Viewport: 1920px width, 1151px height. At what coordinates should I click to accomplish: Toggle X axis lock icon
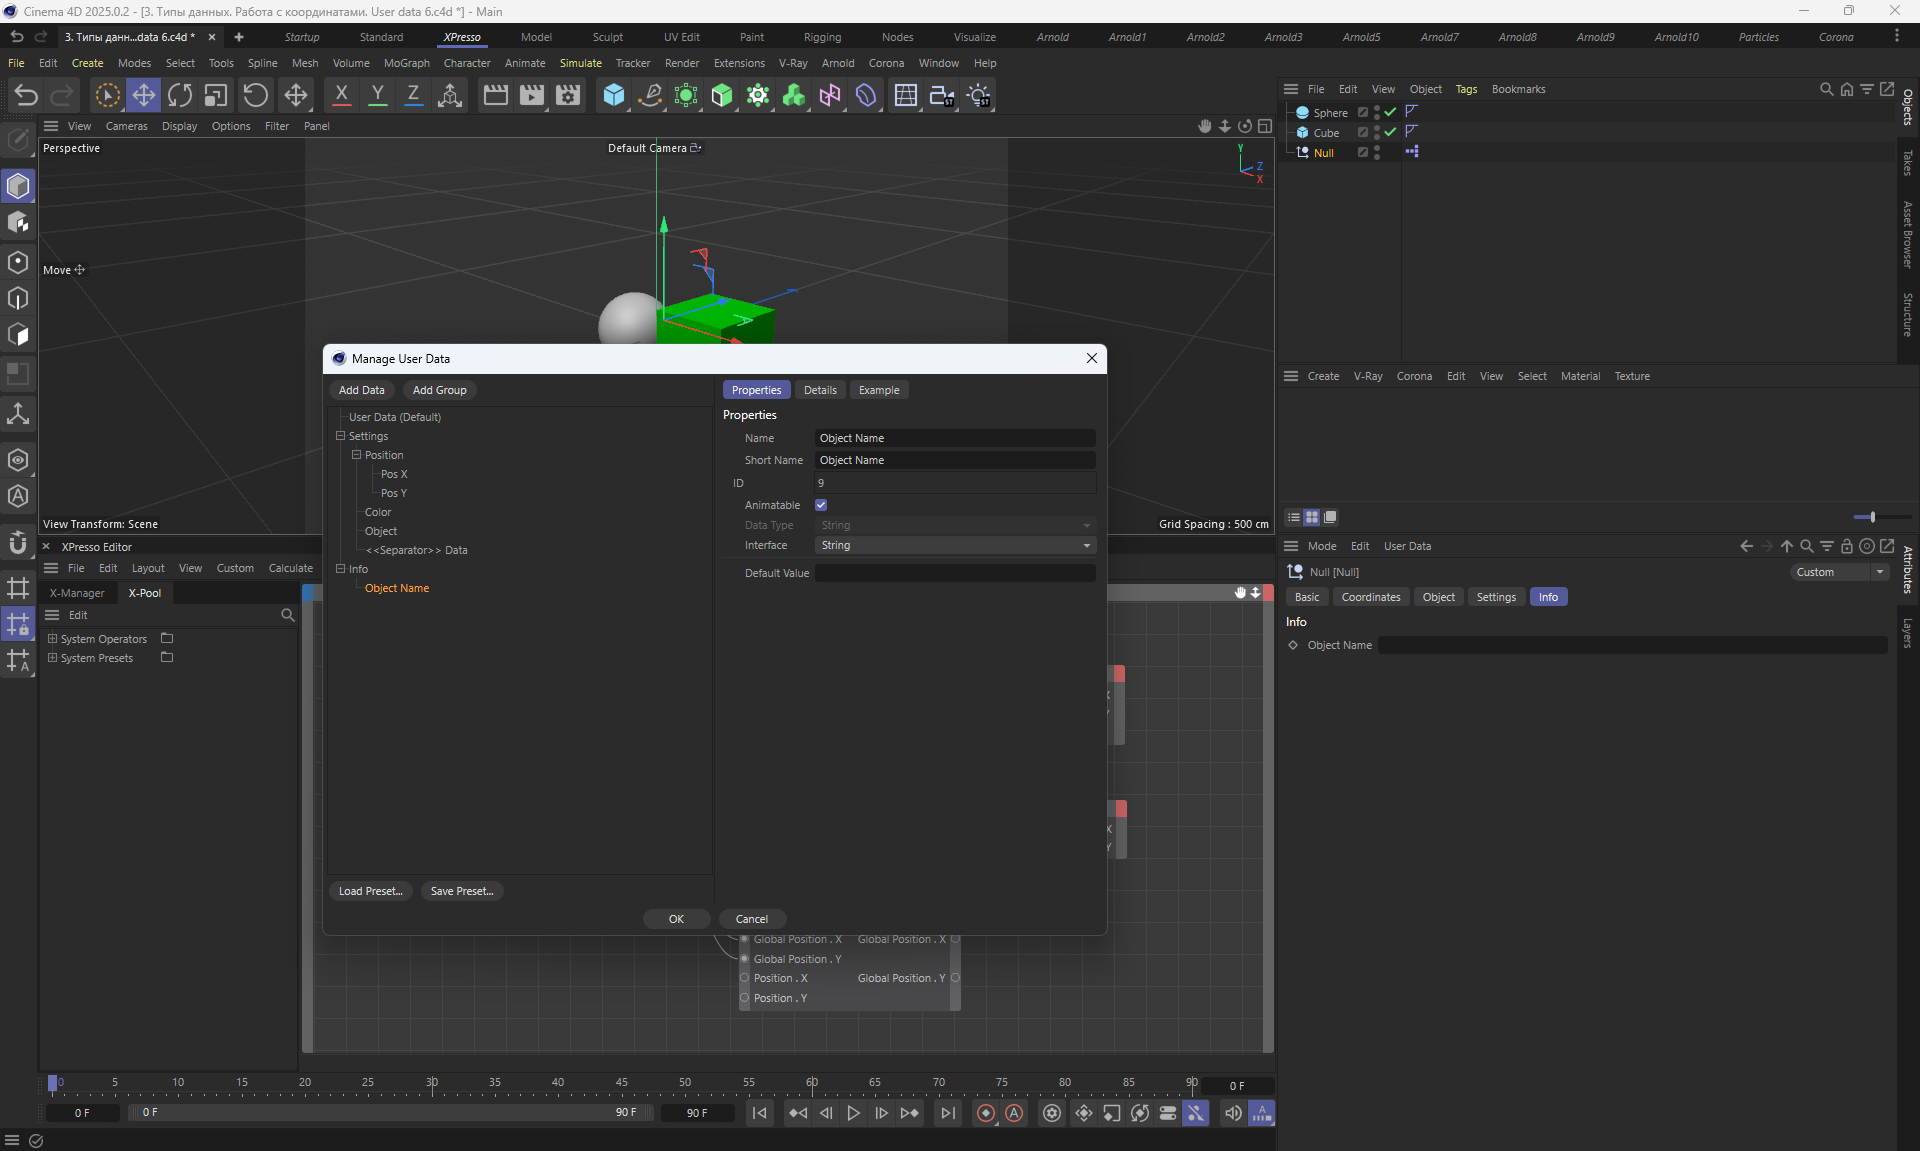(341, 95)
